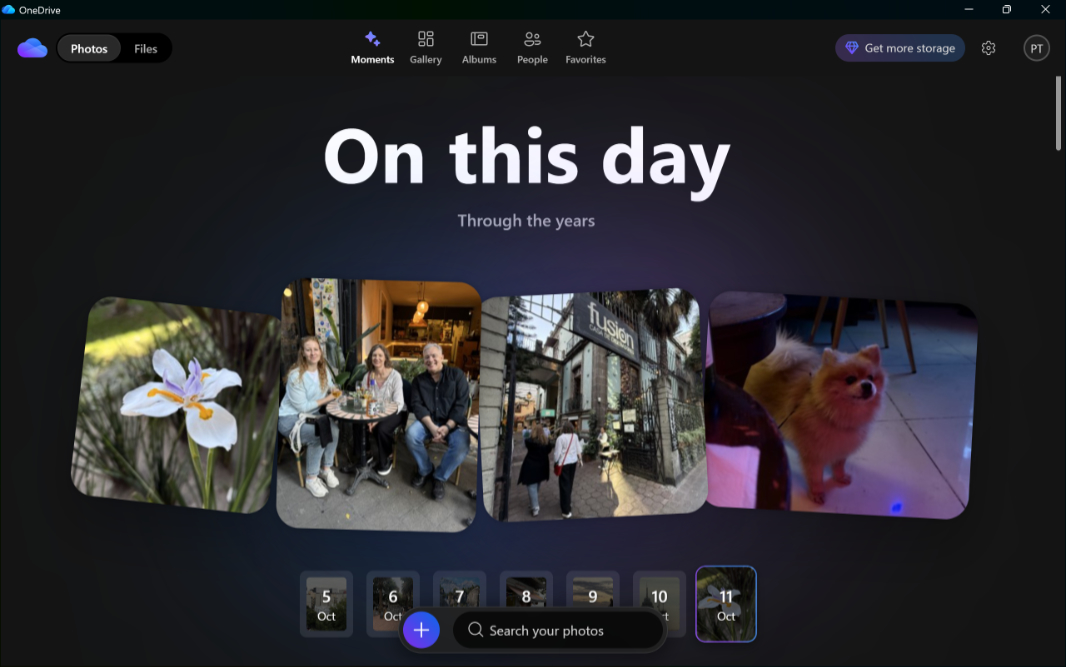Open settings gear icon

click(988, 48)
